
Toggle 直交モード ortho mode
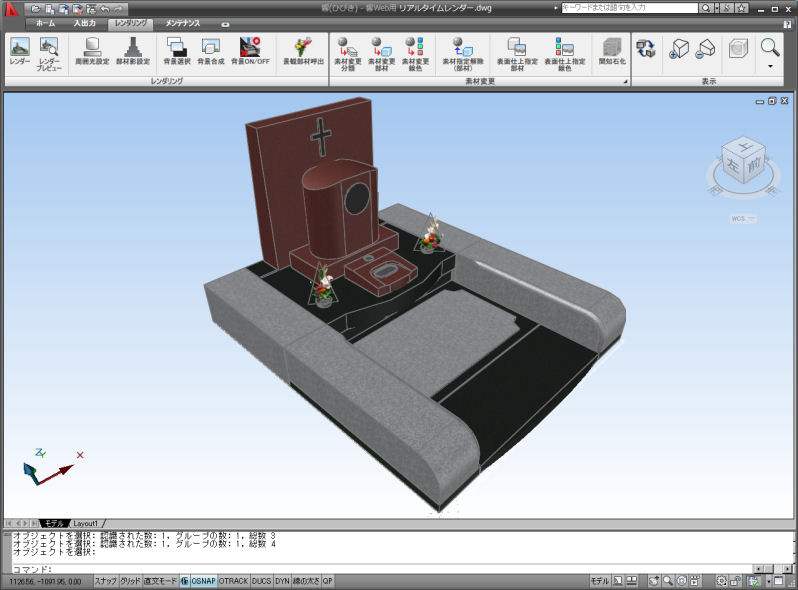tap(160, 581)
